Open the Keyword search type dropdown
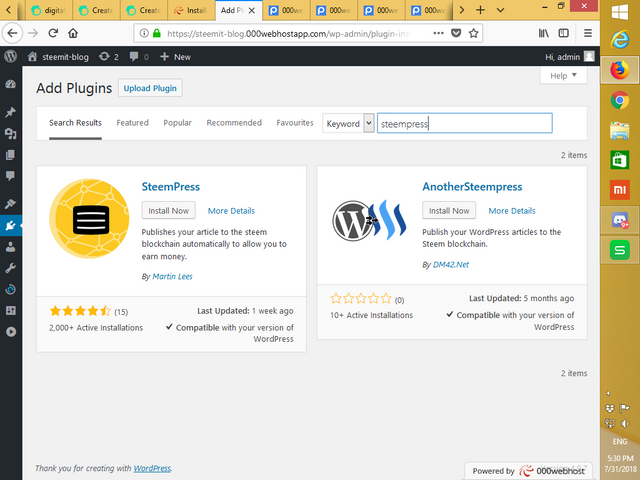This screenshot has height=480, width=640. 348,123
